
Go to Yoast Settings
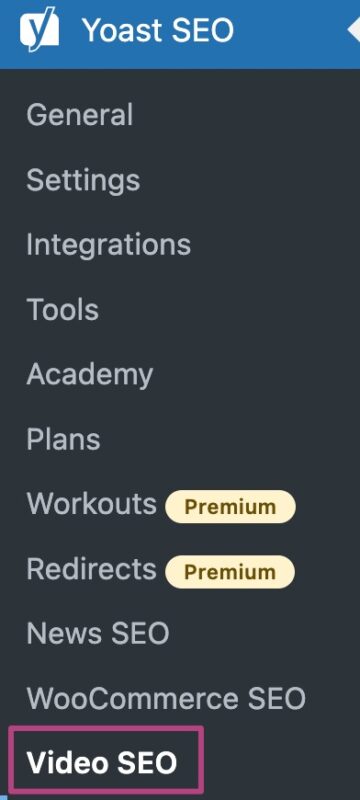[83, 180]
